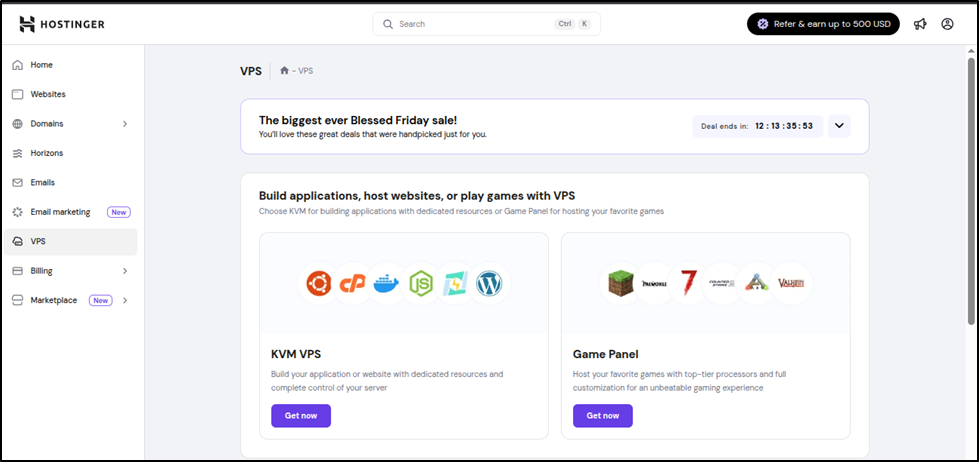Click Refer & earn up to 500 USD

(823, 24)
